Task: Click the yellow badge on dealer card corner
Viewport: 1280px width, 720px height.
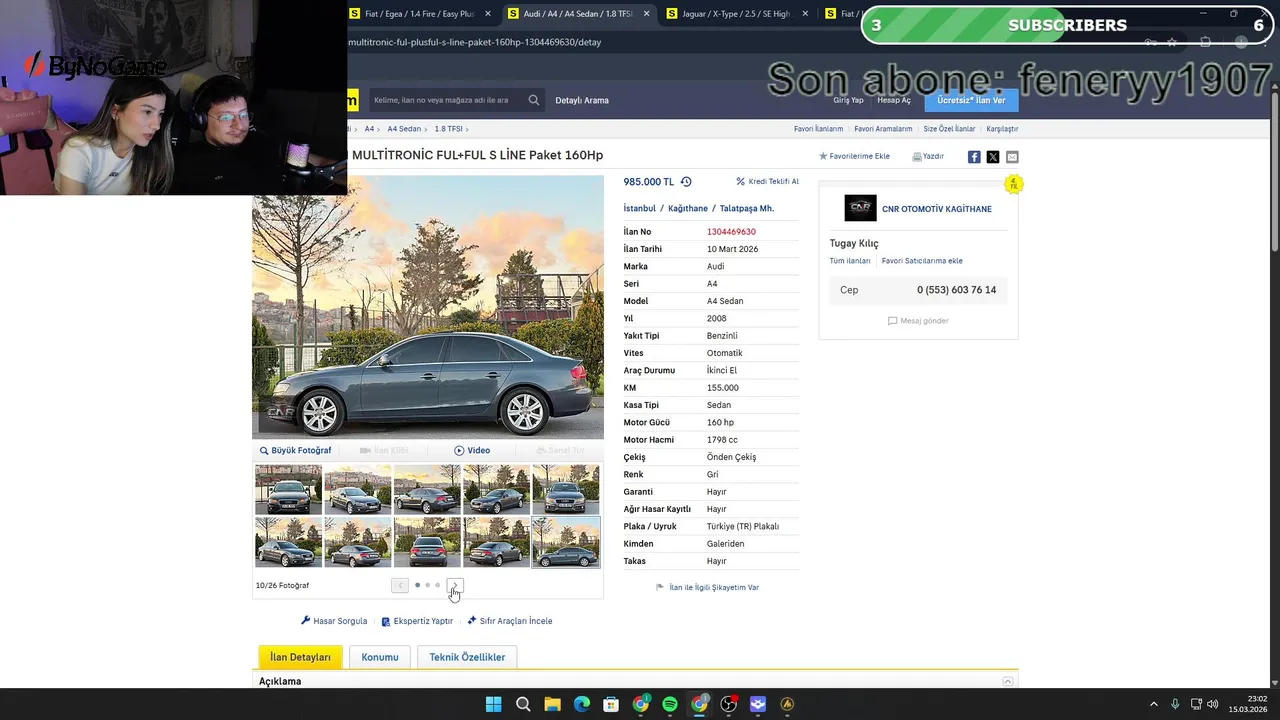Action: pos(1013,185)
